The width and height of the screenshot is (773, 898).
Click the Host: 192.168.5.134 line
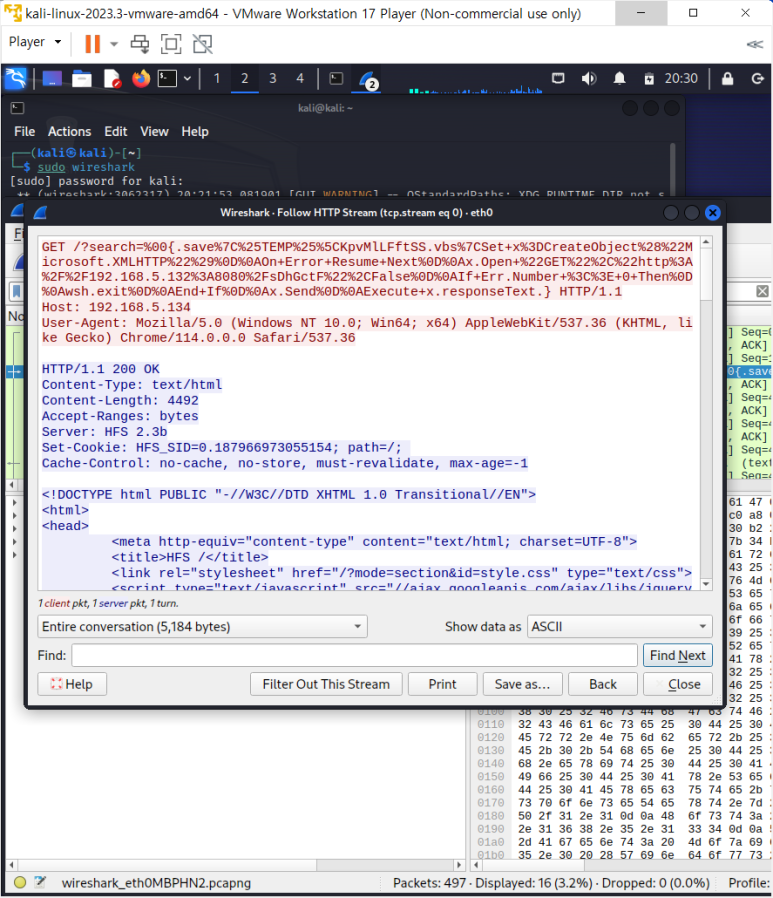tap(116, 307)
